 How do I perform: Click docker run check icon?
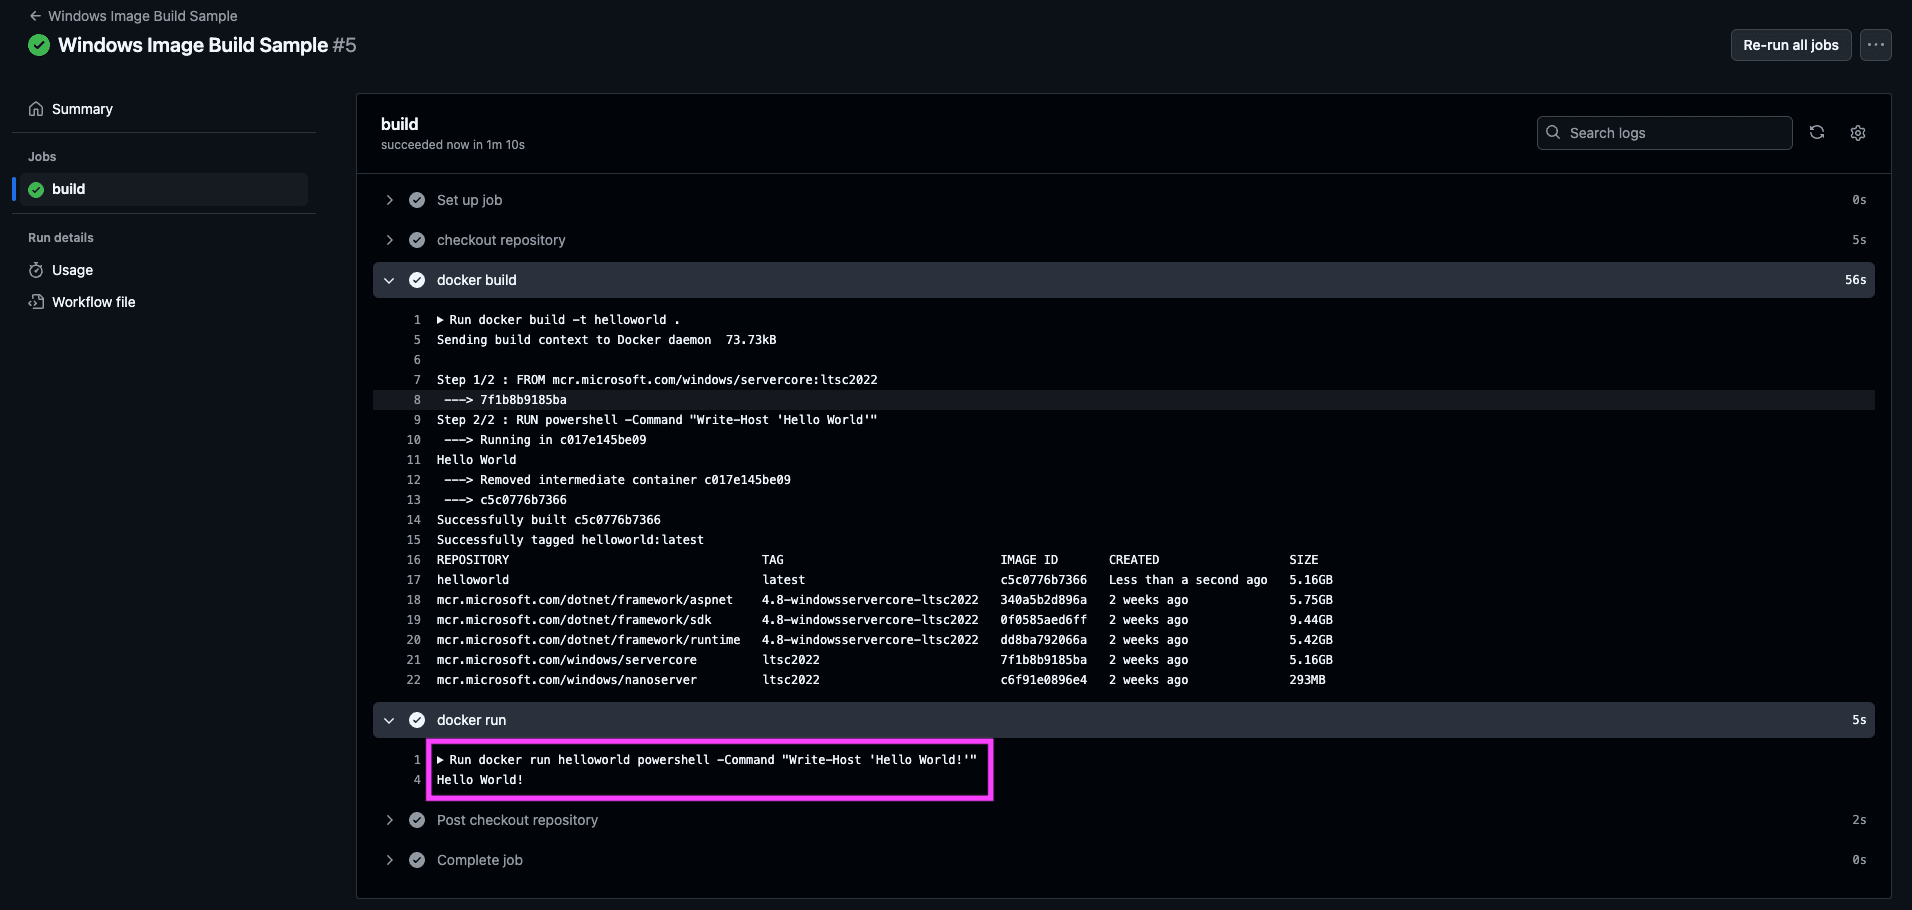[x=417, y=720]
